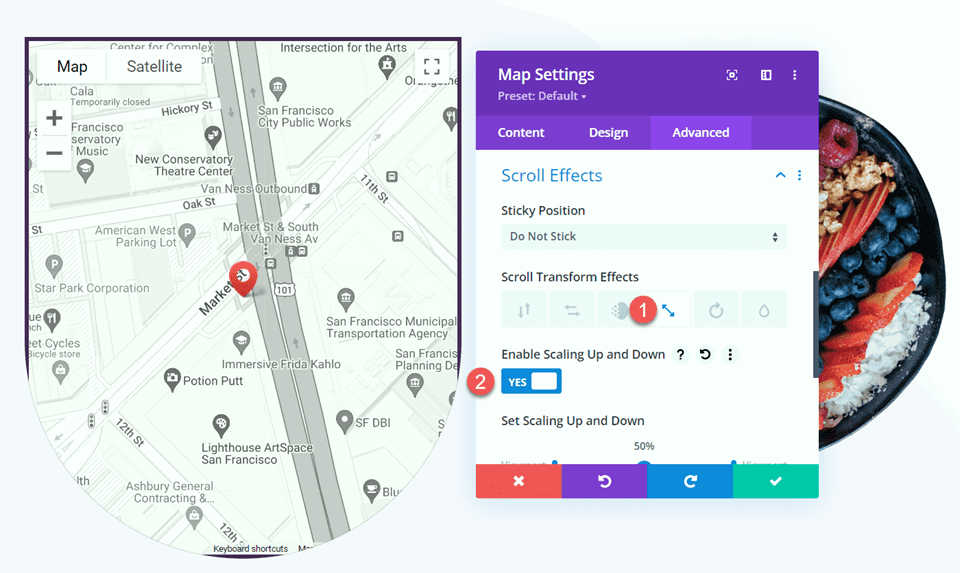Open Sticky Position dropdown
The image size is (960, 573).
[x=643, y=236]
